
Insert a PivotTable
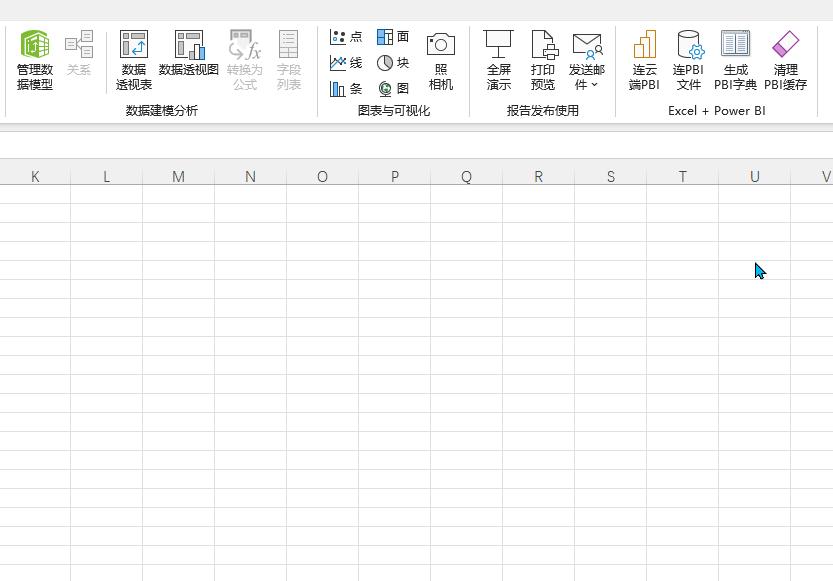tap(134, 58)
